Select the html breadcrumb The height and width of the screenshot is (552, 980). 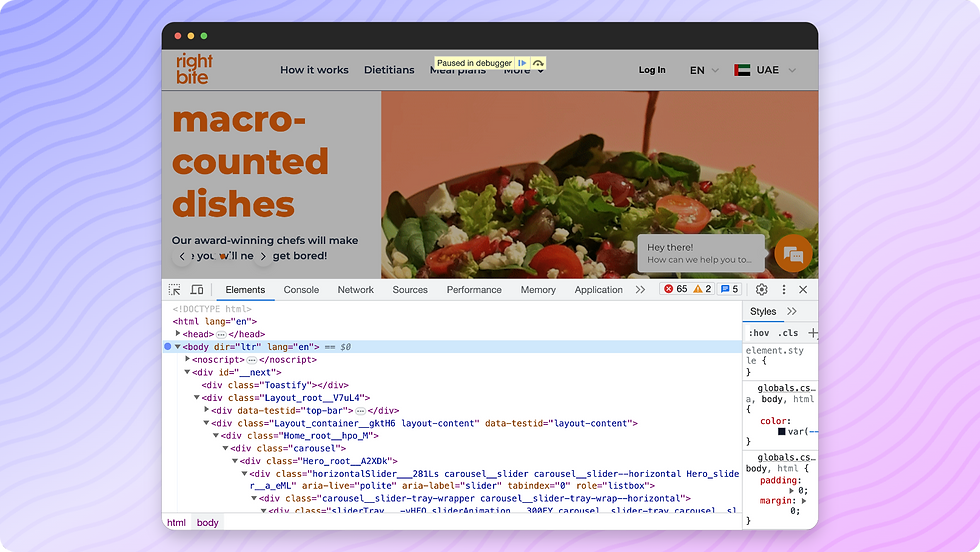176,523
